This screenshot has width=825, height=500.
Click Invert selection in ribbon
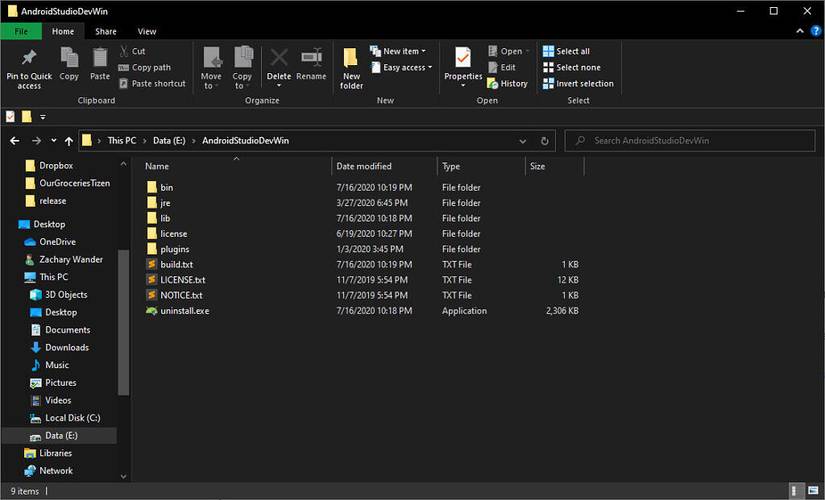[578, 84]
